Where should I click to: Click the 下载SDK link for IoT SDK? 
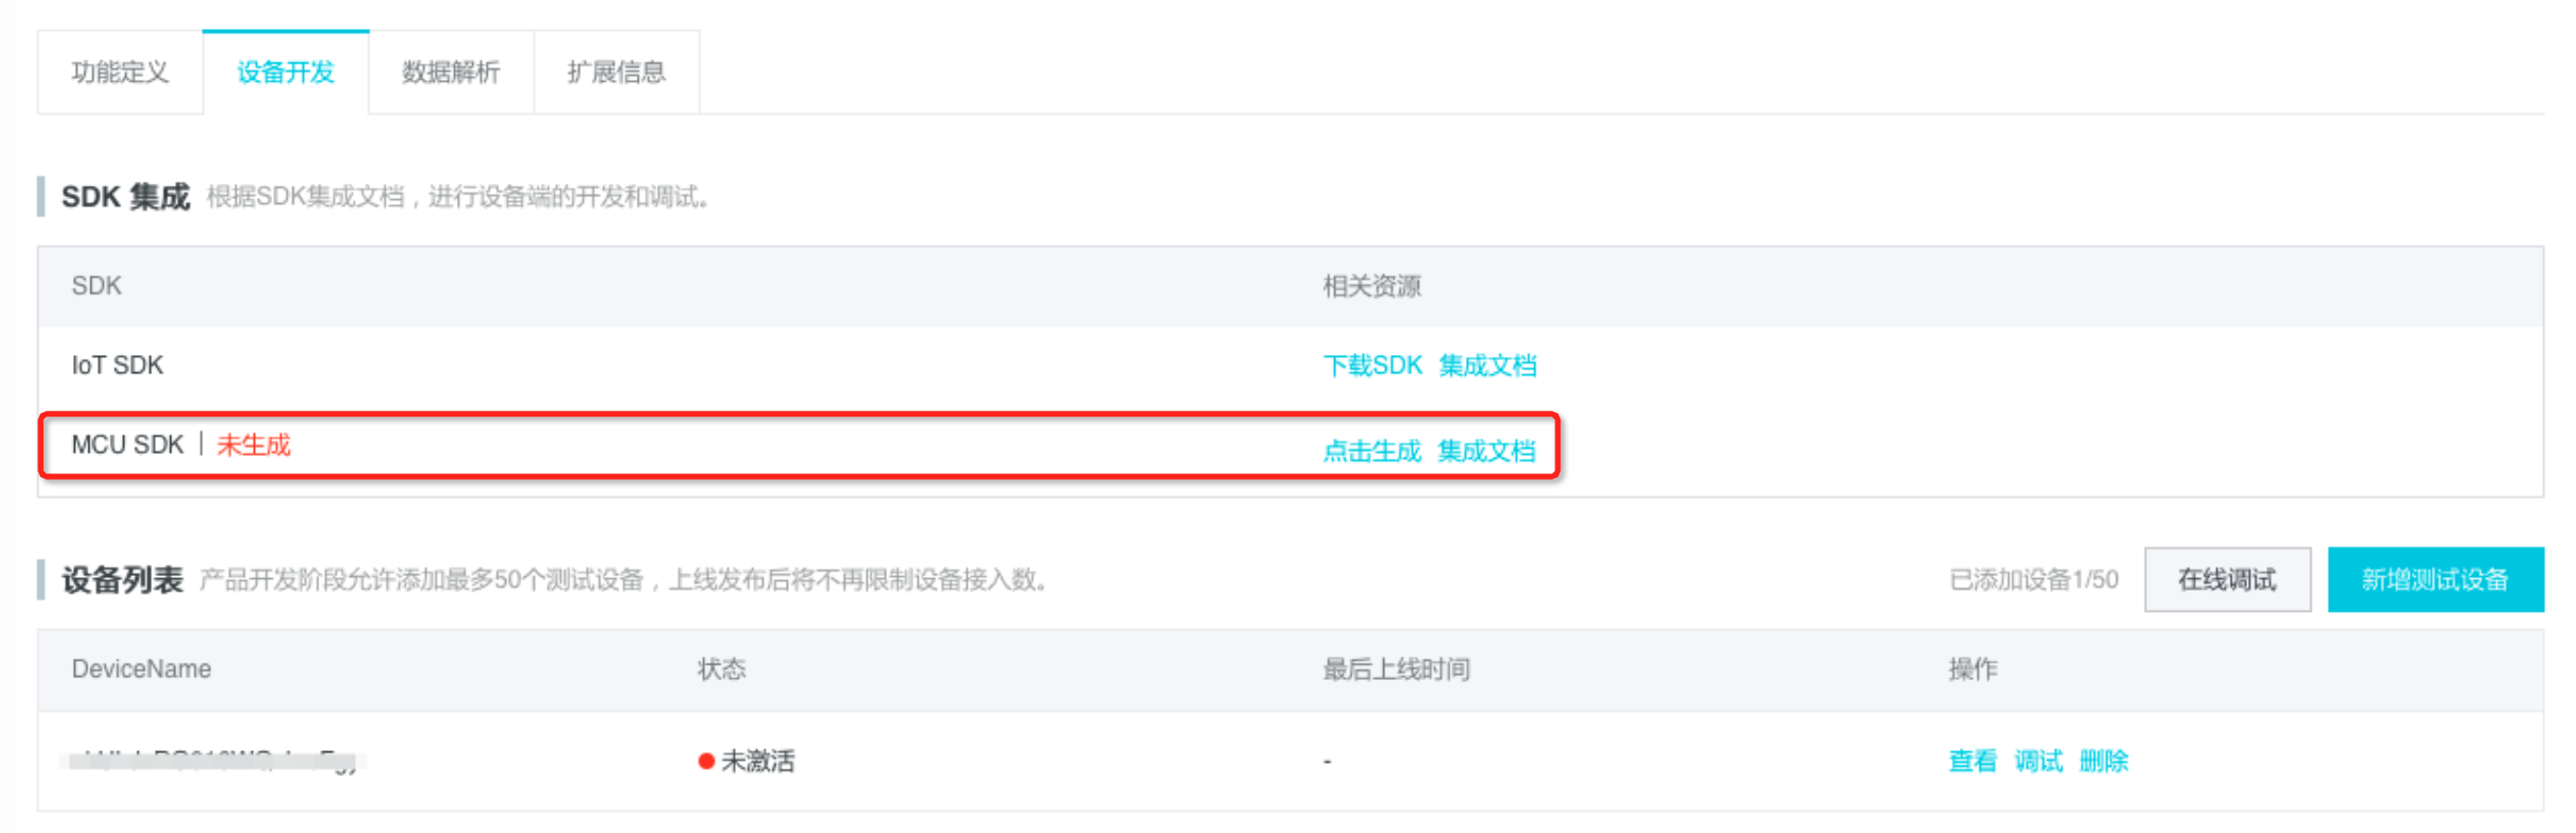(x=1372, y=366)
